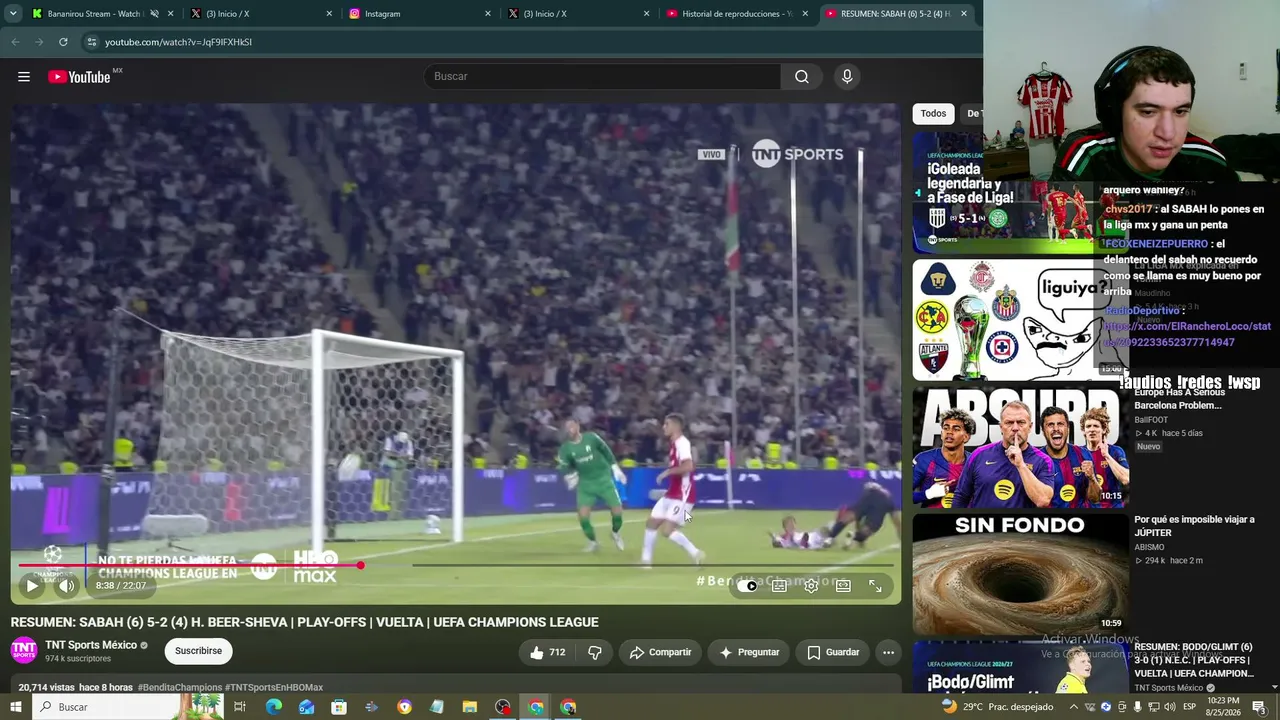Open the ABSURD Barcelona video thumbnail
1280x720 pixels.
point(1021,447)
